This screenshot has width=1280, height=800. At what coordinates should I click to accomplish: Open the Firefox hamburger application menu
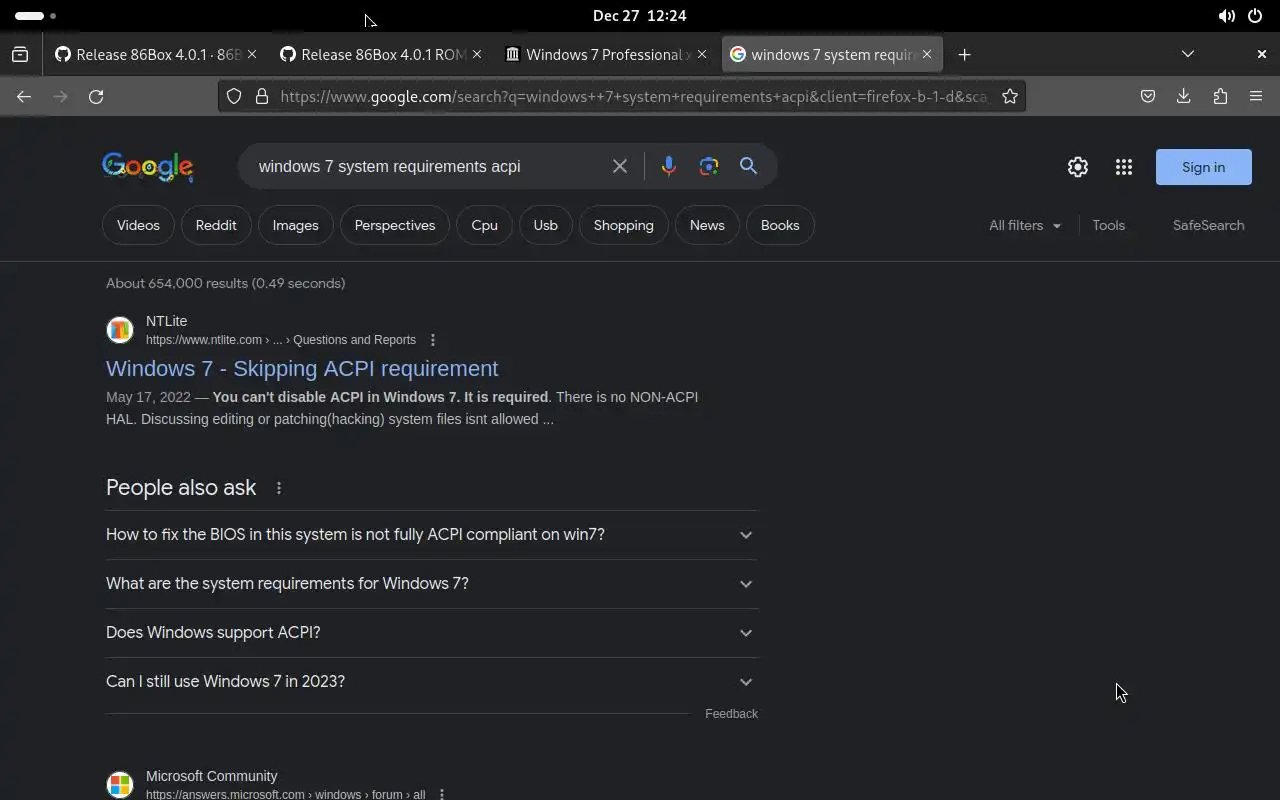tap(1256, 96)
